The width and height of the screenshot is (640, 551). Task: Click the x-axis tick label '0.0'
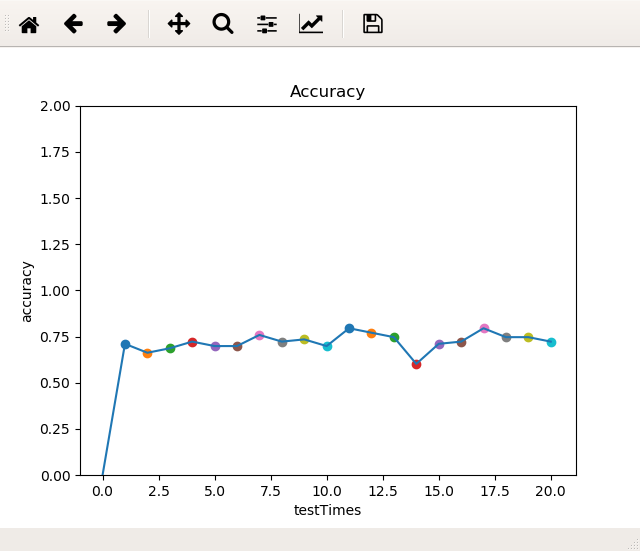pyautogui.click(x=102, y=491)
